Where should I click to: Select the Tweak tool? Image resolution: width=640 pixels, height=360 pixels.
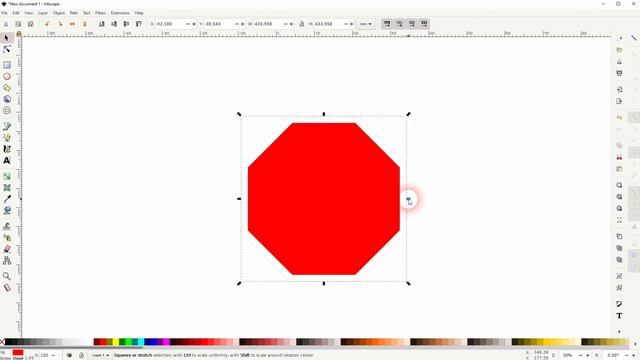click(7, 226)
